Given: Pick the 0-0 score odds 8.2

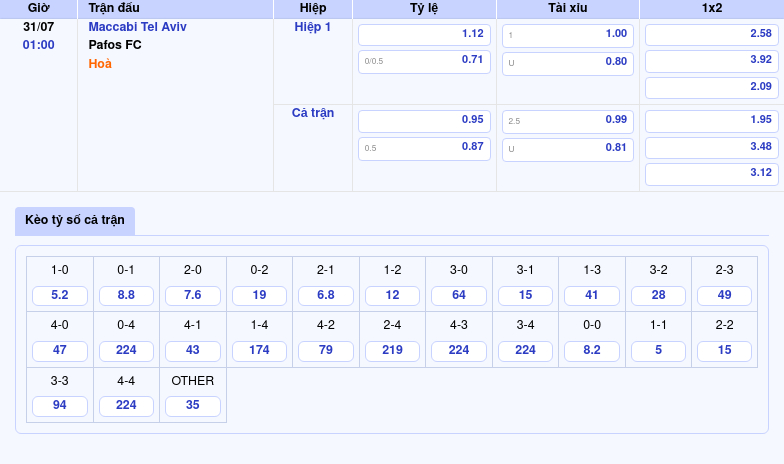Looking at the screenshot, I should pyautogui.click(x=592, y=351).
